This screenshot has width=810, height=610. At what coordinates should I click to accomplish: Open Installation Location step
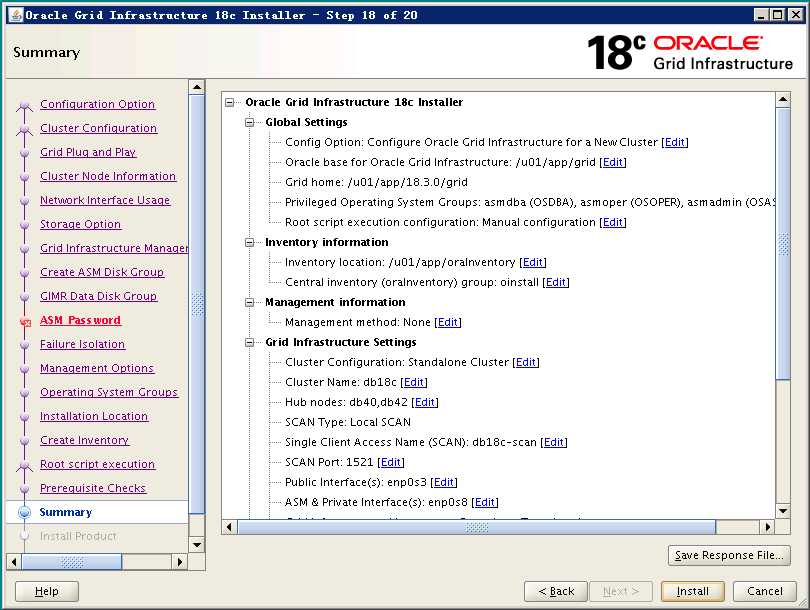point(94,416)
